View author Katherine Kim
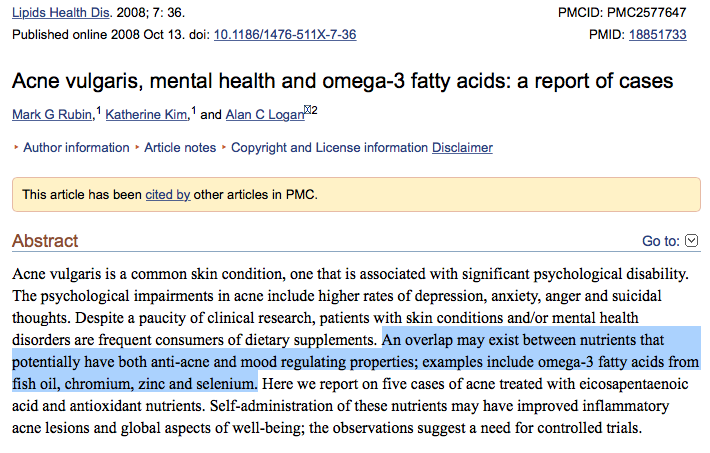This screenshot has height=453, width=710. click(147, 115)
